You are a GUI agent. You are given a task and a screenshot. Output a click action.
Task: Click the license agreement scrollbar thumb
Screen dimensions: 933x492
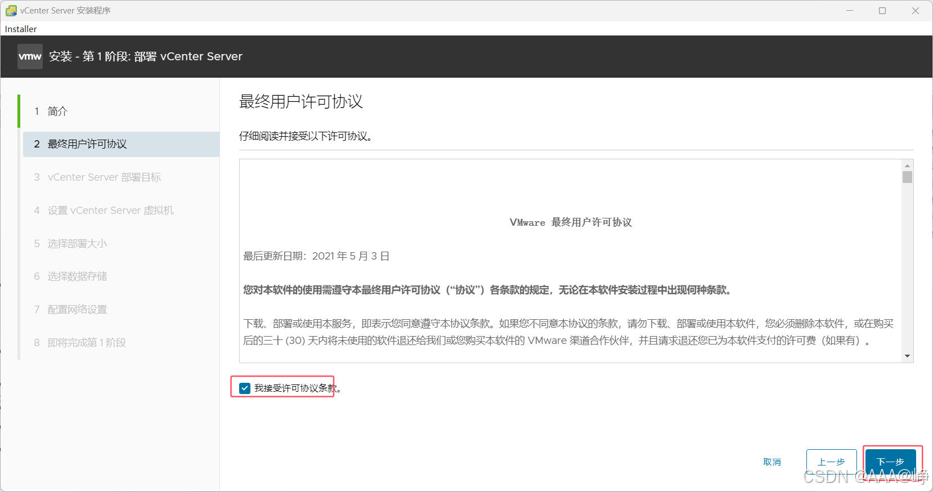(x=907, y=177)
